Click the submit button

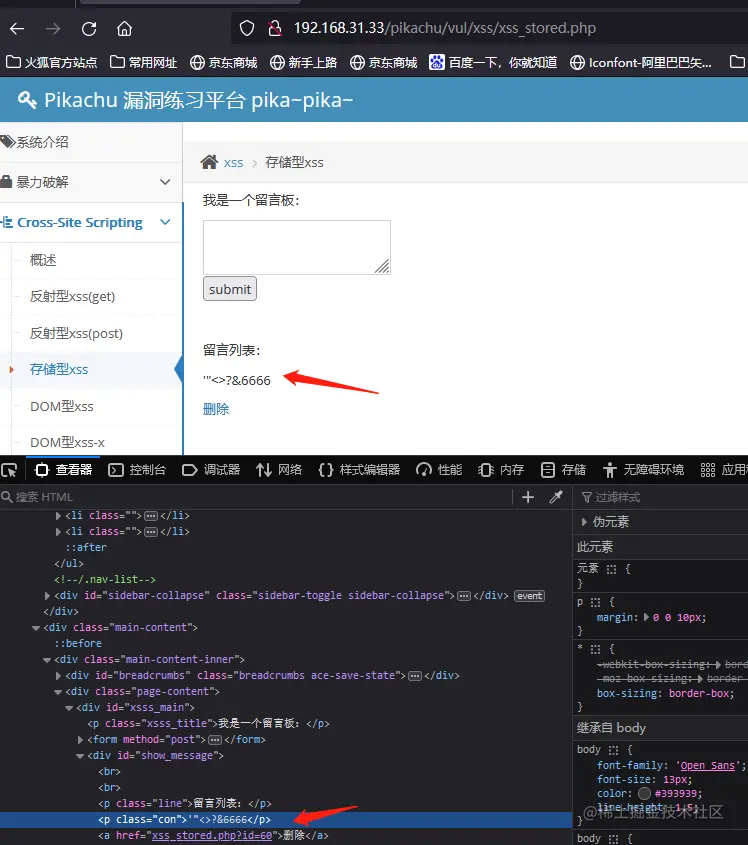[230, 289]
